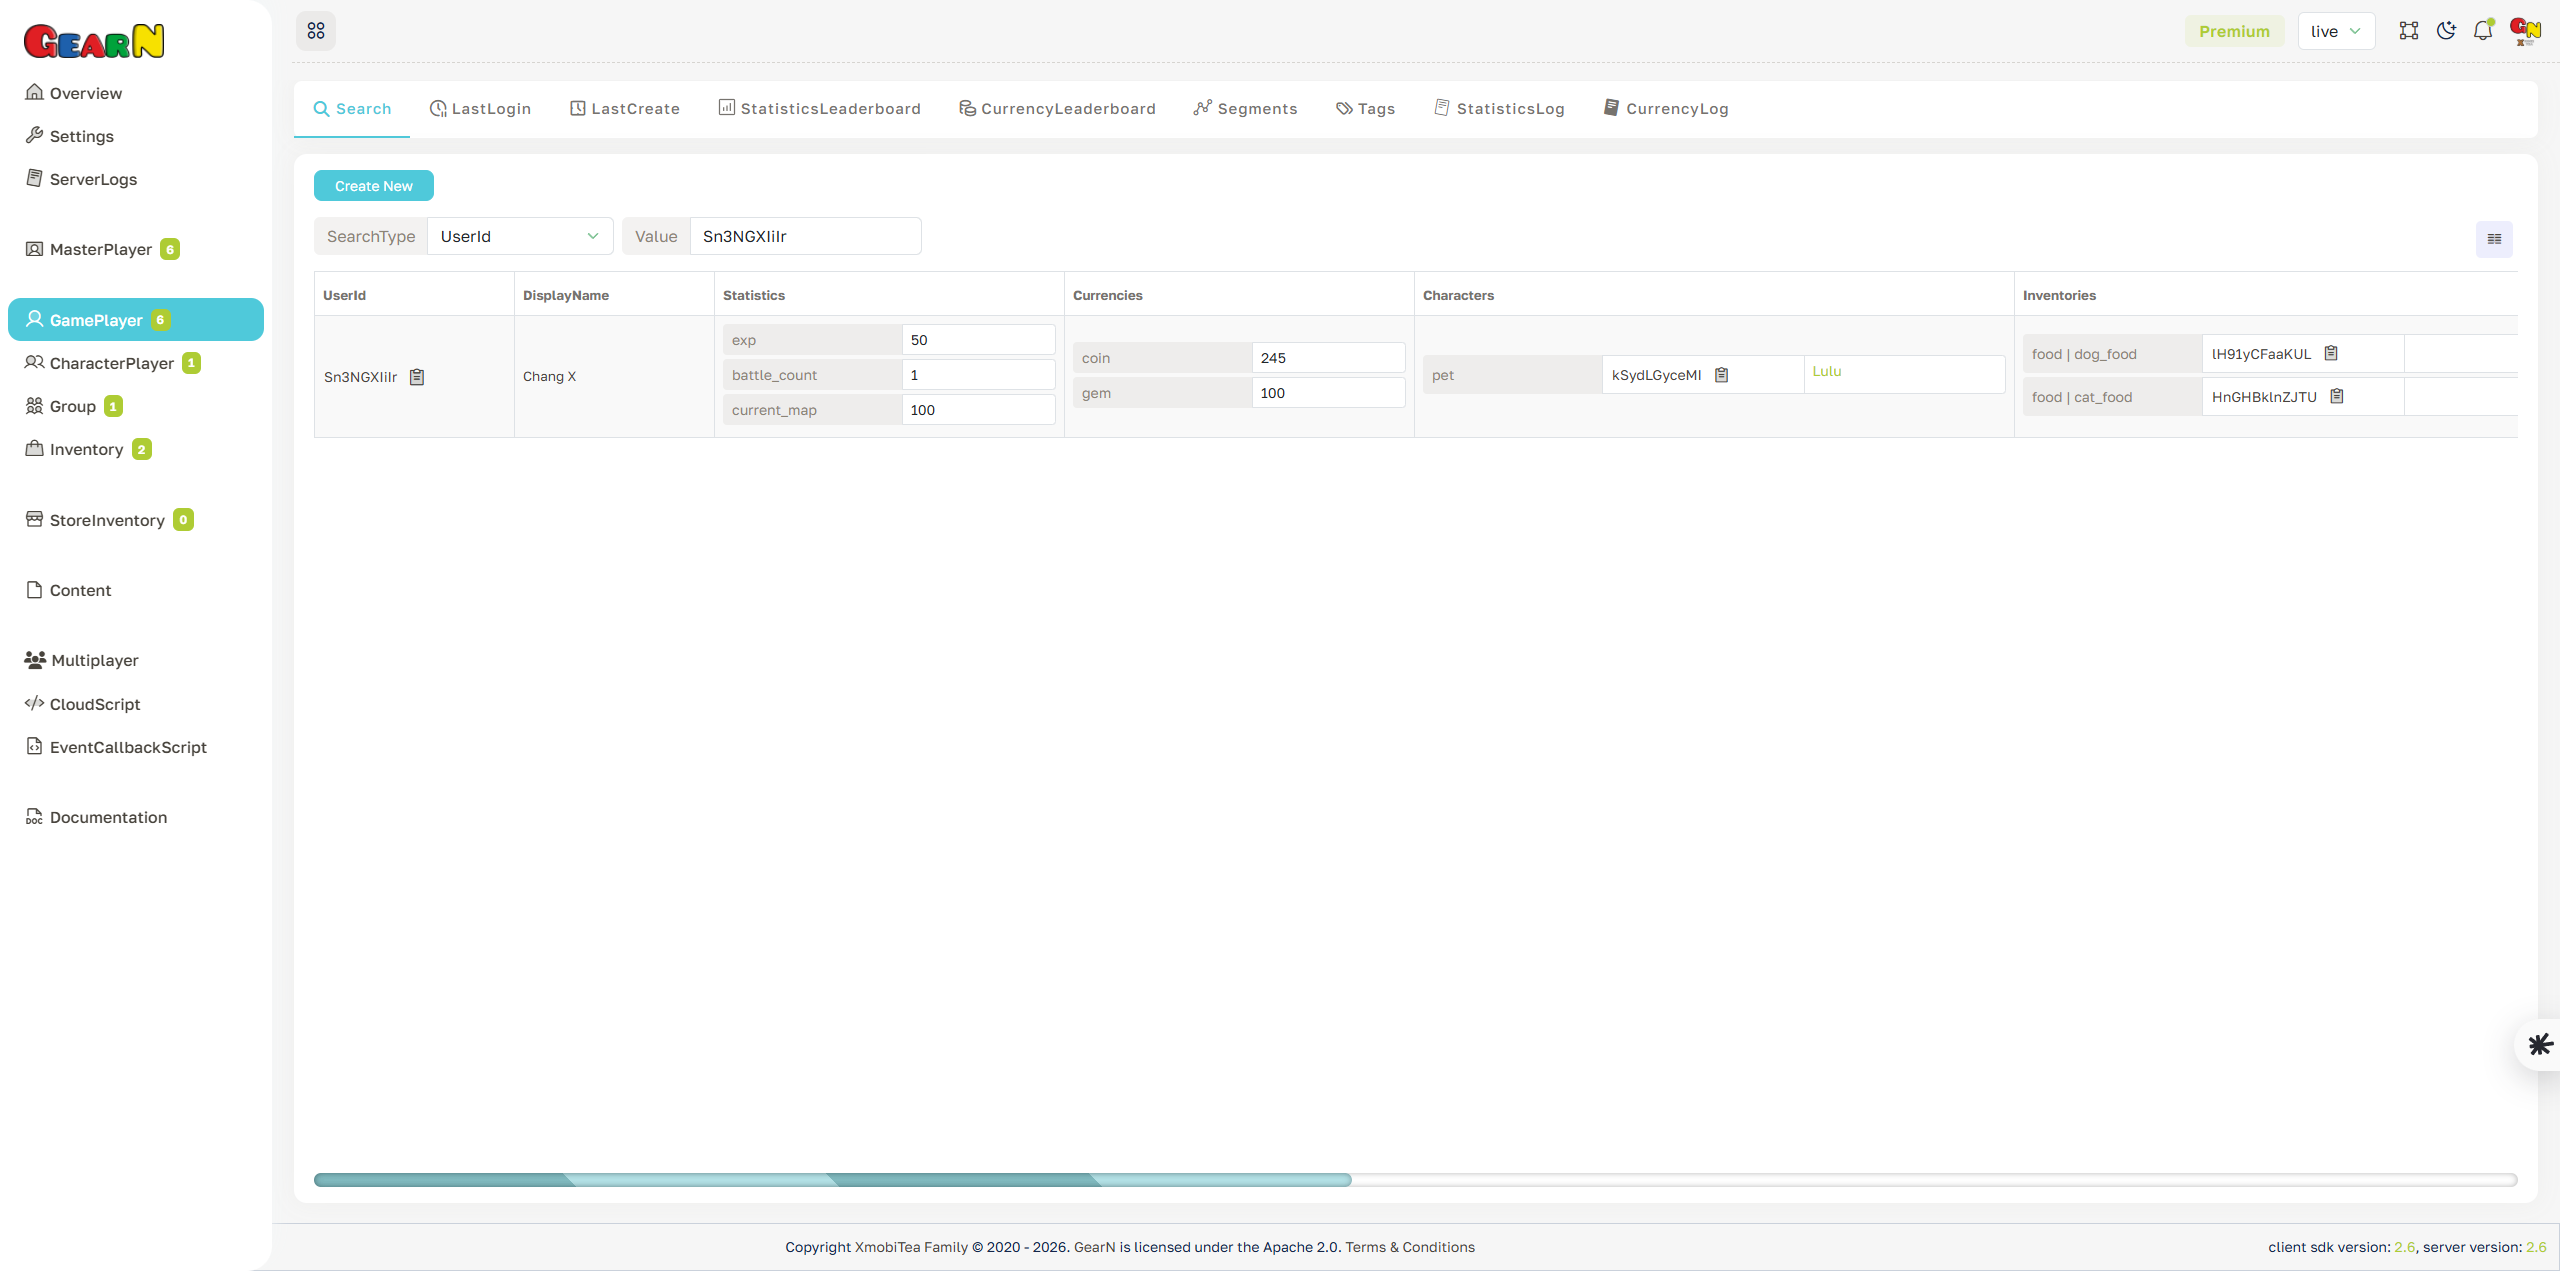Open the Segments tab
Screen dimensions: 2560x1271
(x=1245, y=108)
